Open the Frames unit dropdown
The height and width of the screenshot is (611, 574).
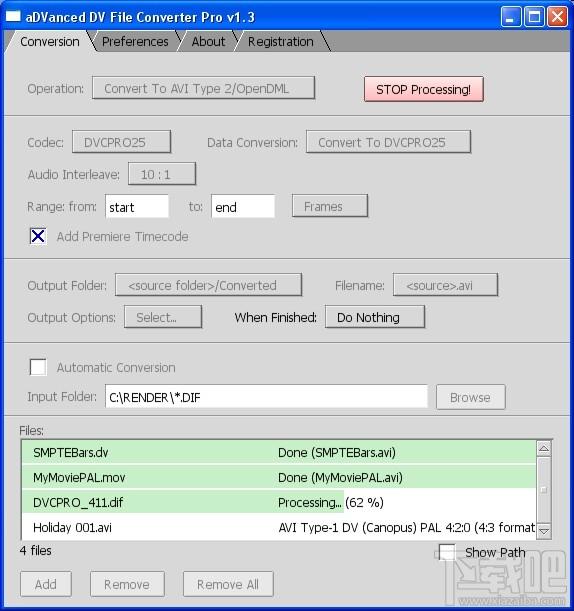pyautogui.click(x=330, y=206)
